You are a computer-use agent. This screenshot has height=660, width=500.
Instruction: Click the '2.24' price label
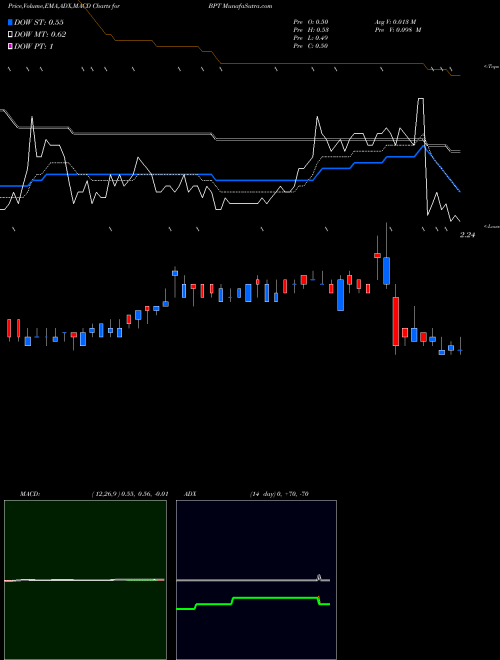[467, 235]
